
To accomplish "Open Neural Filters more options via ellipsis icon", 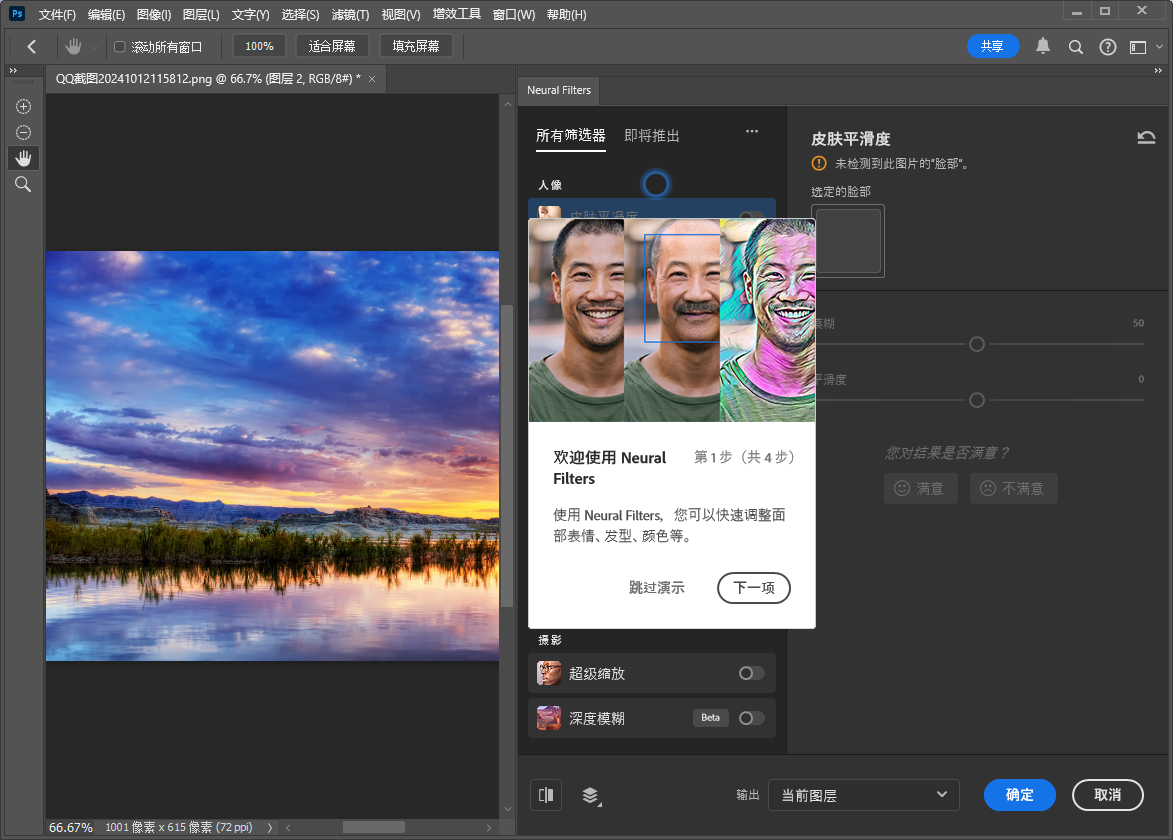I will (x=751, y=131).
